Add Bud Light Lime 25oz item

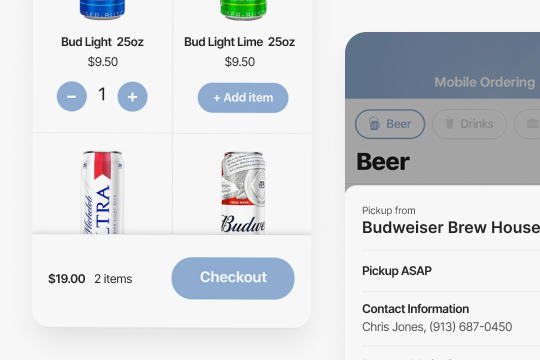(x=243, y=98)
